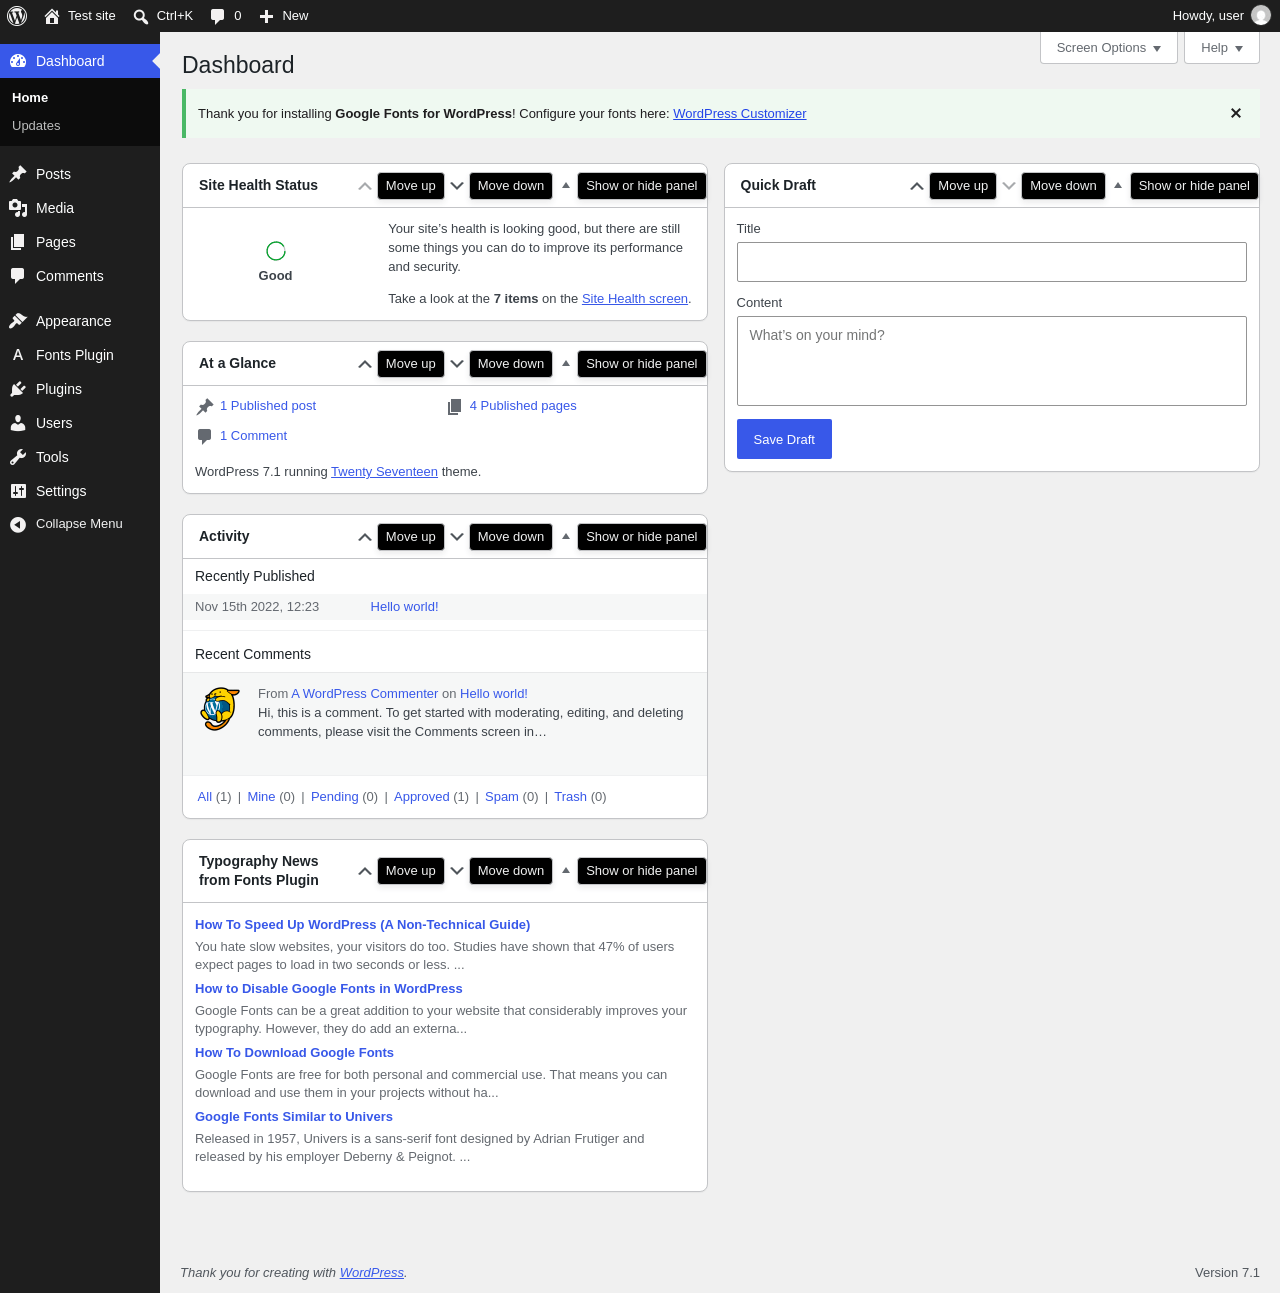Image resolution: width=1280 pixels, height=1293 pixels.
Task: Click the Pages icon in sidebar
Action: click(x=18, y=242)
